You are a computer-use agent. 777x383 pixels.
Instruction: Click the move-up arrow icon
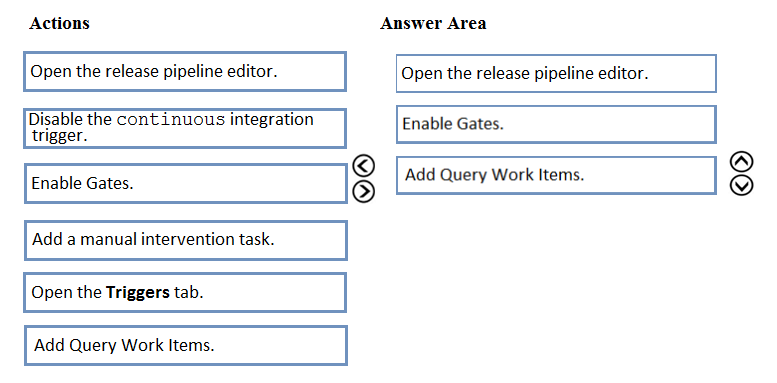(742, 162)
